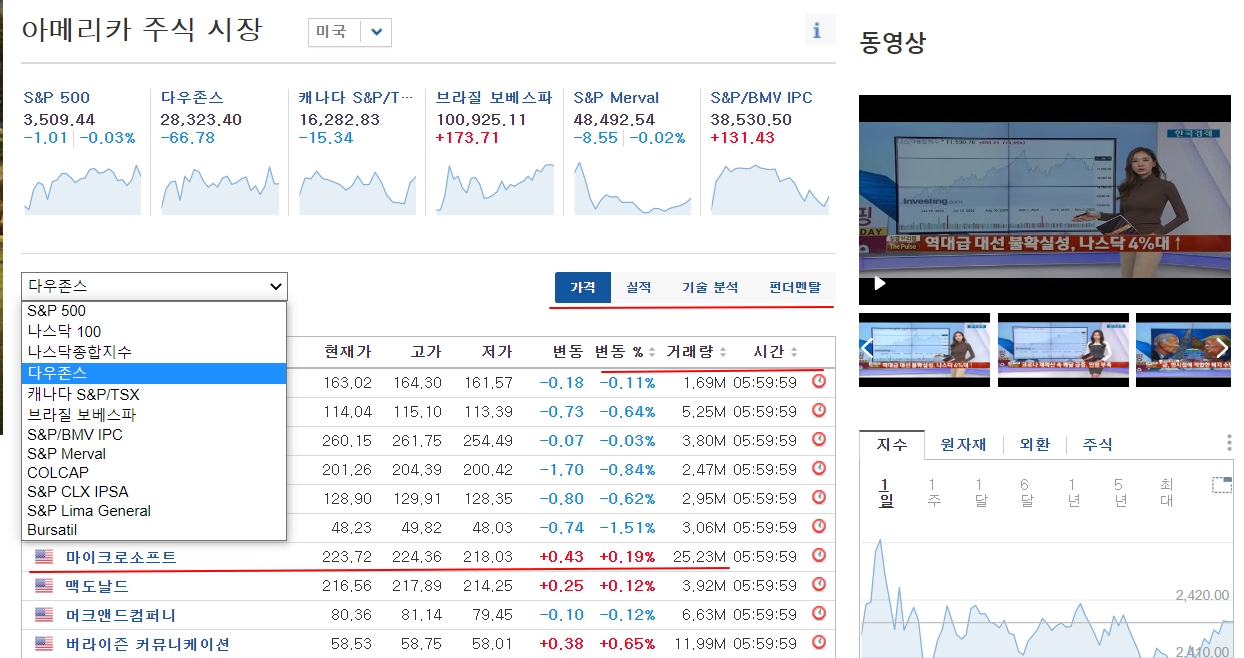
Task: Choose S&P Lima General in the dropdown list
Action: (154, 510)
